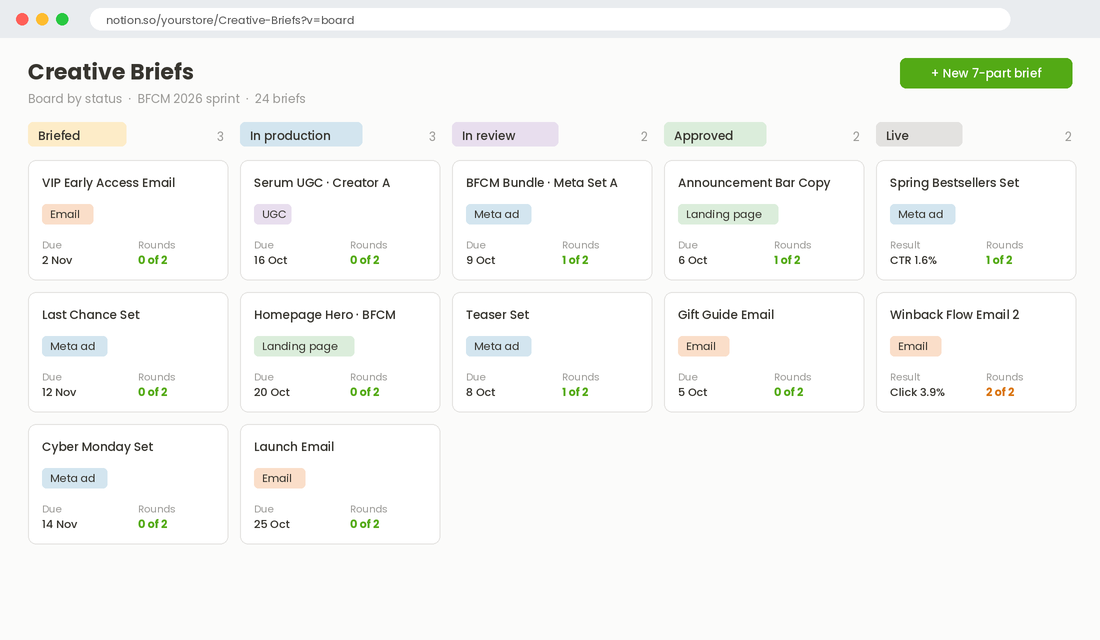The height and width of the screenshot is (640, 1100).
Task: Click the browser address bar
Action: pyautogui.click(x=550, y=20)
